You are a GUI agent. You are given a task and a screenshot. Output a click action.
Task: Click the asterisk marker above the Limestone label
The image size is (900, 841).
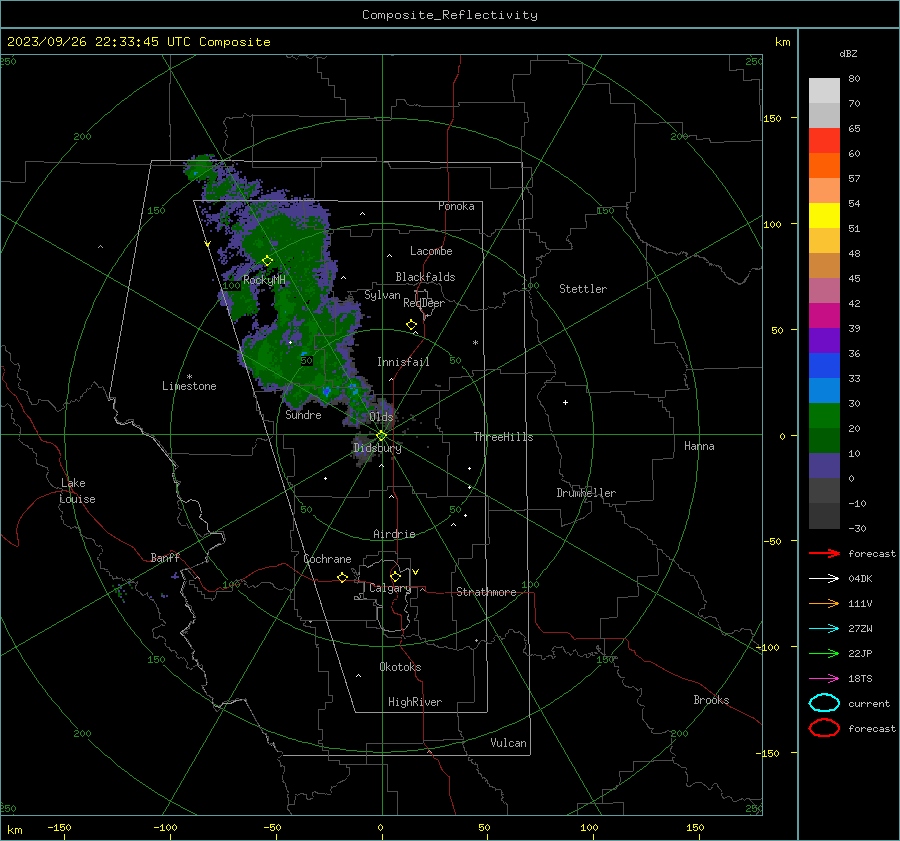tap(189, 377)
